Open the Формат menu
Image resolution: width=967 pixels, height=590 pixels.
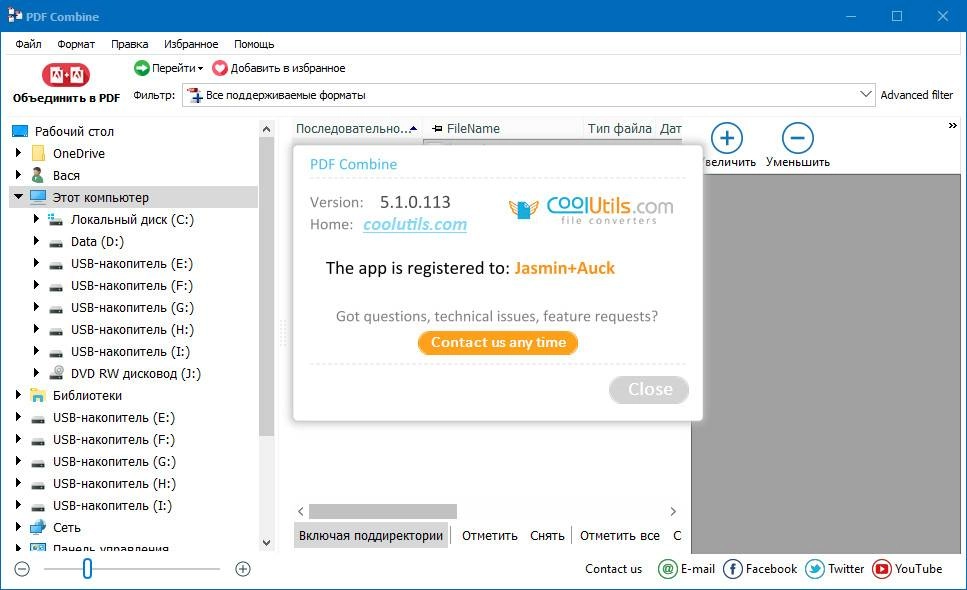76,44
